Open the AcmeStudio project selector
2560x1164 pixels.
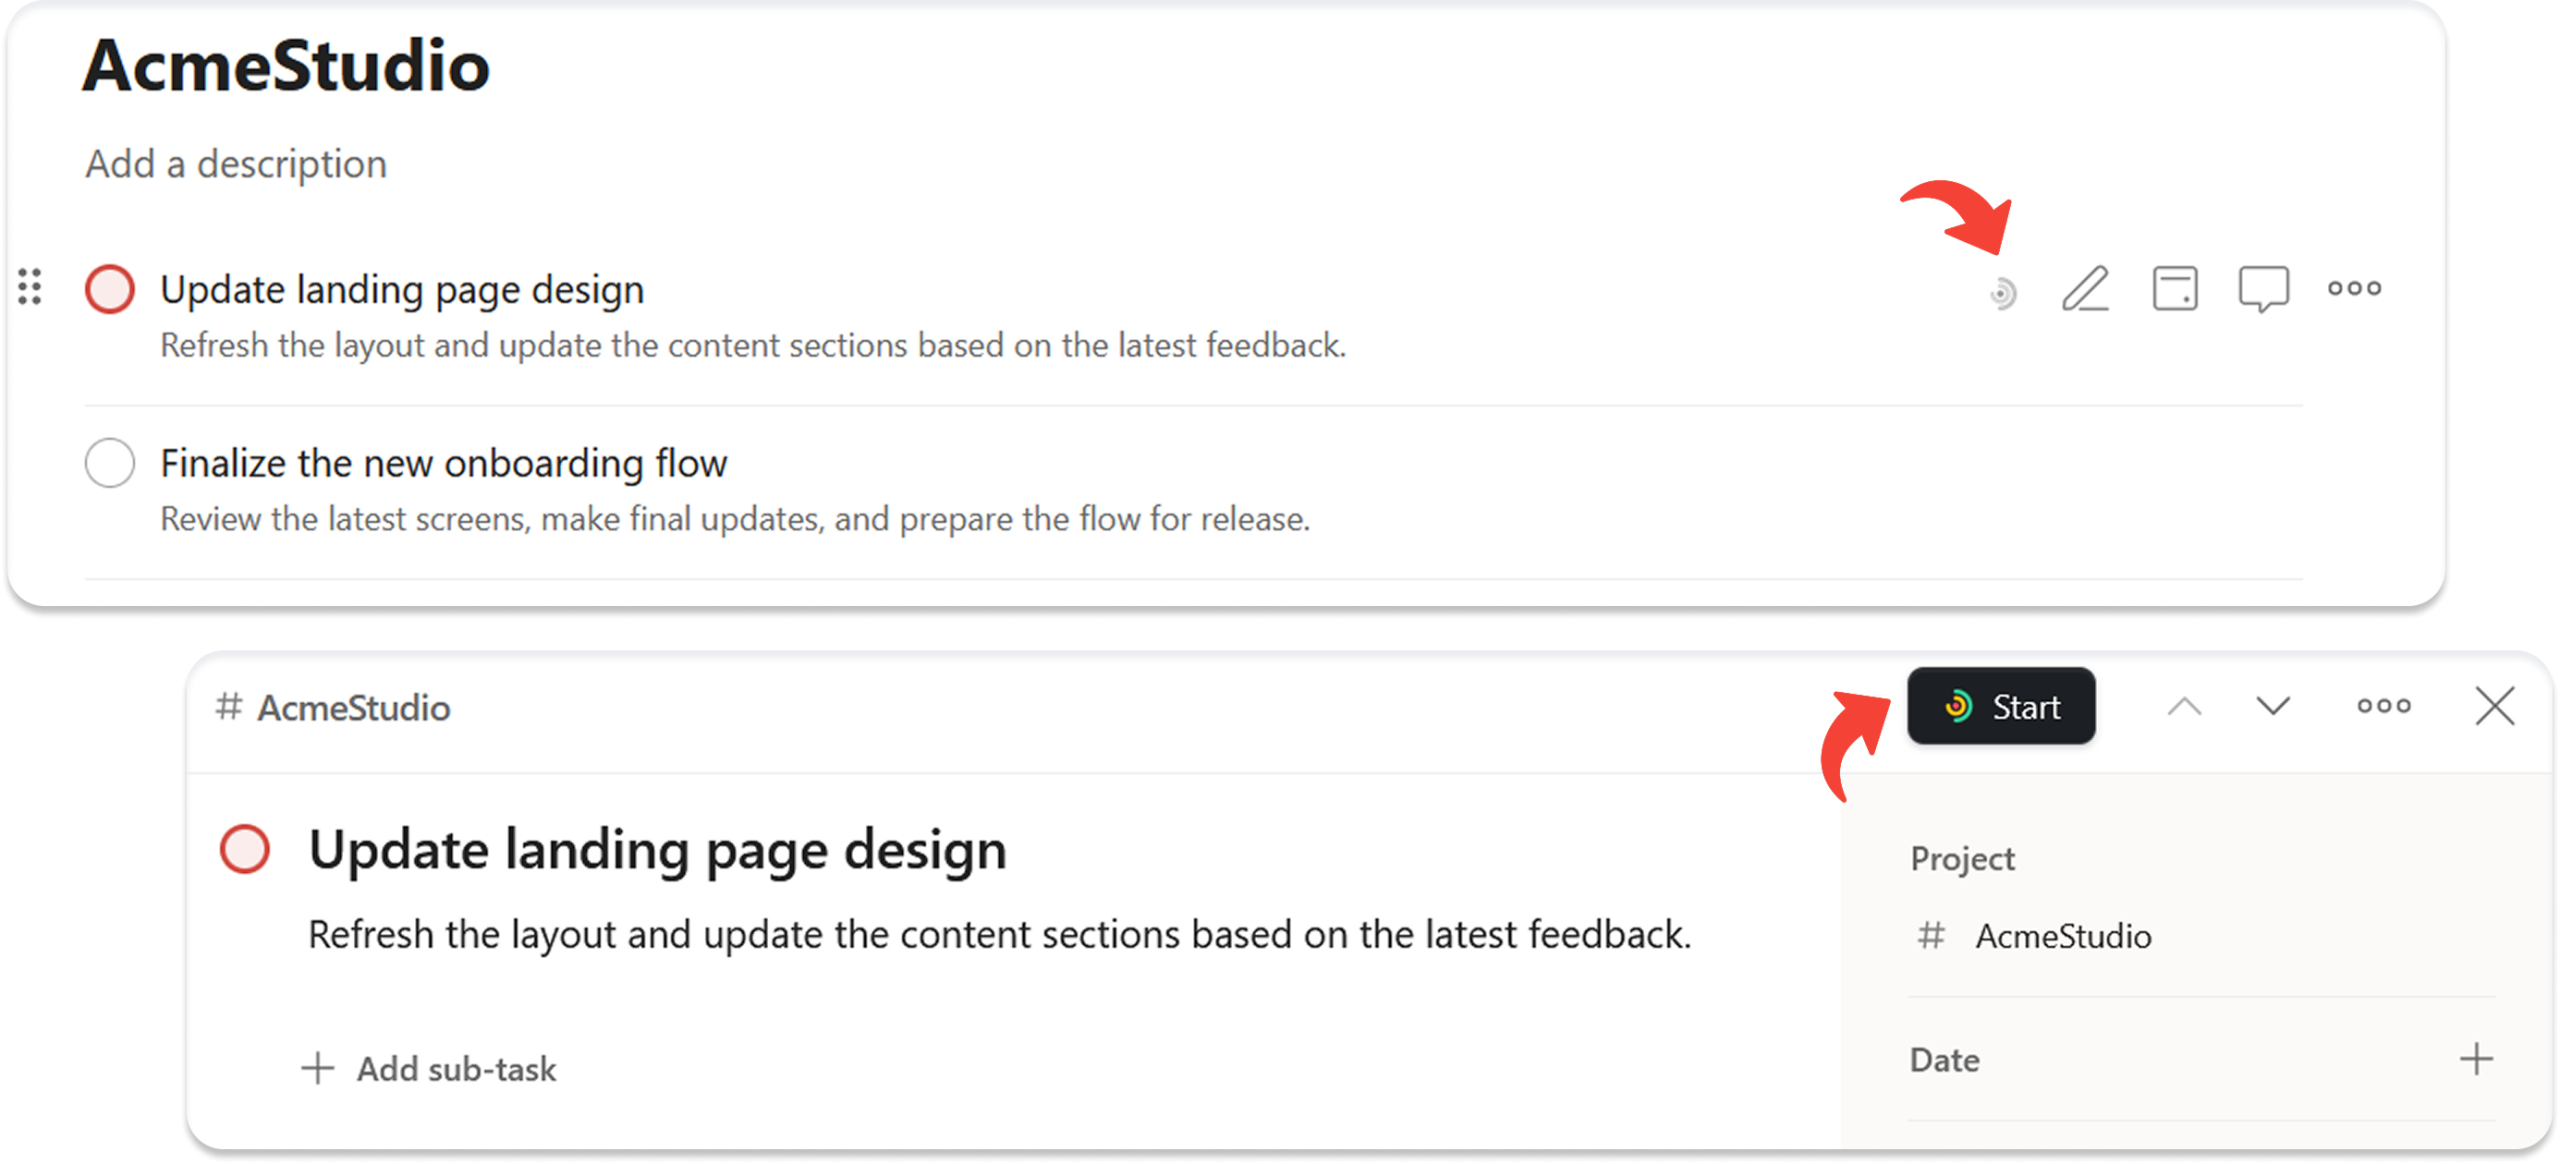click(x=2034, y=936)
